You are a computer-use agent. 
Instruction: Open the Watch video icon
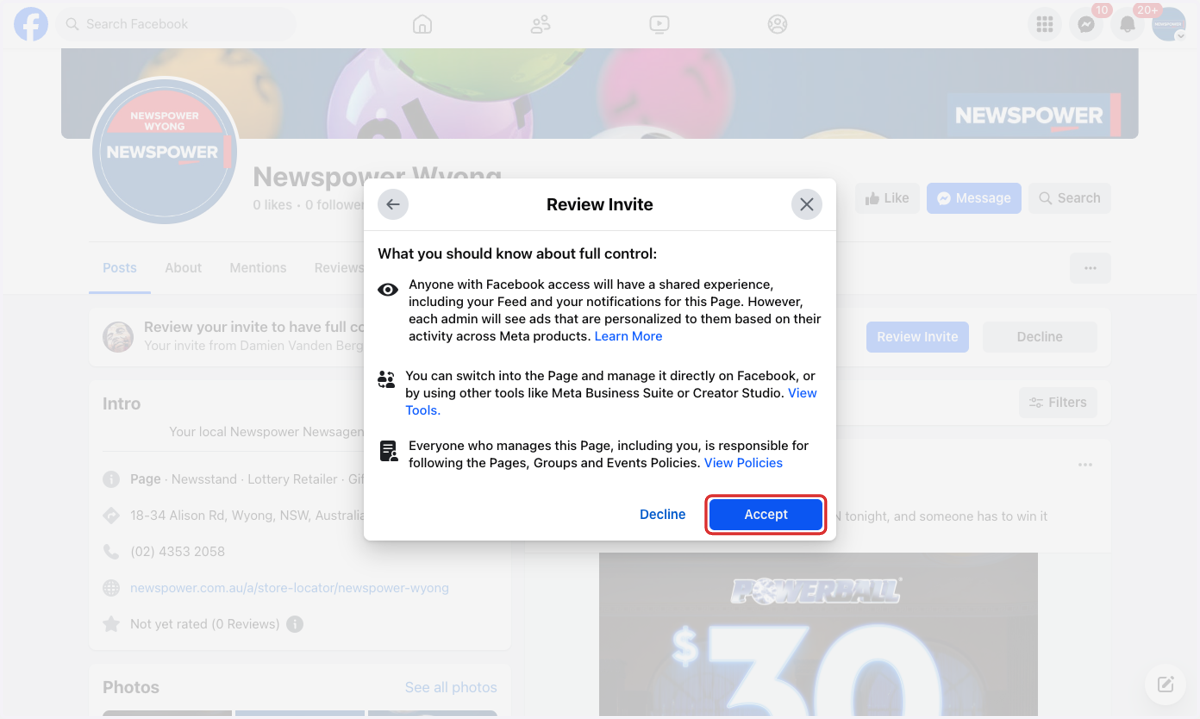click(659, 24)
